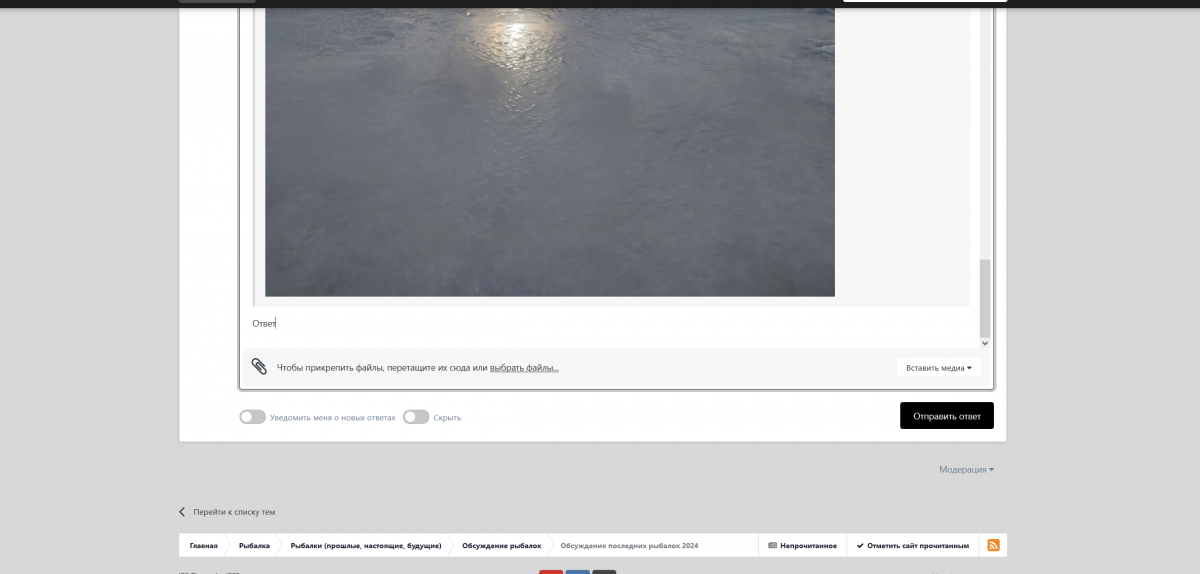Toggle the 'Скрыть' switch

click(416, 417)
